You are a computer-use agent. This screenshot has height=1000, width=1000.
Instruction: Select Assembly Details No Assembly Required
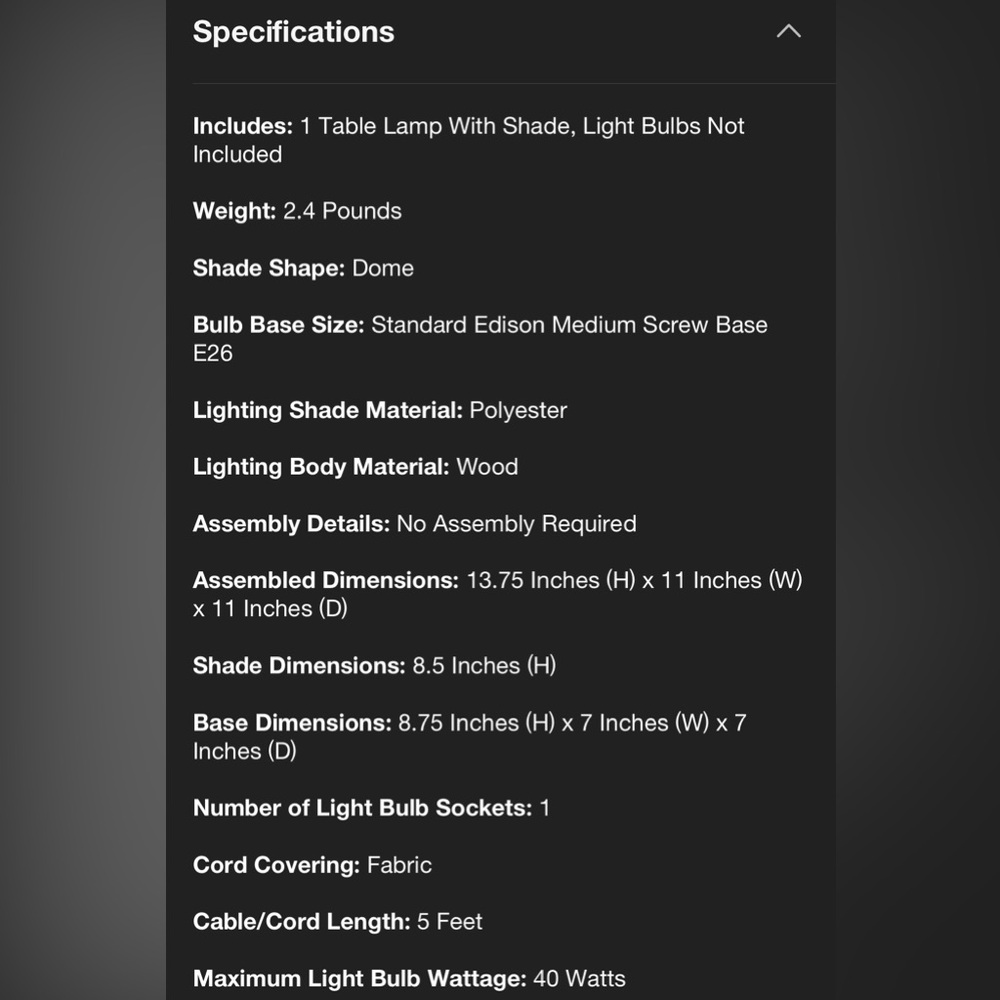pyautogui.click(x=415, y=524)
